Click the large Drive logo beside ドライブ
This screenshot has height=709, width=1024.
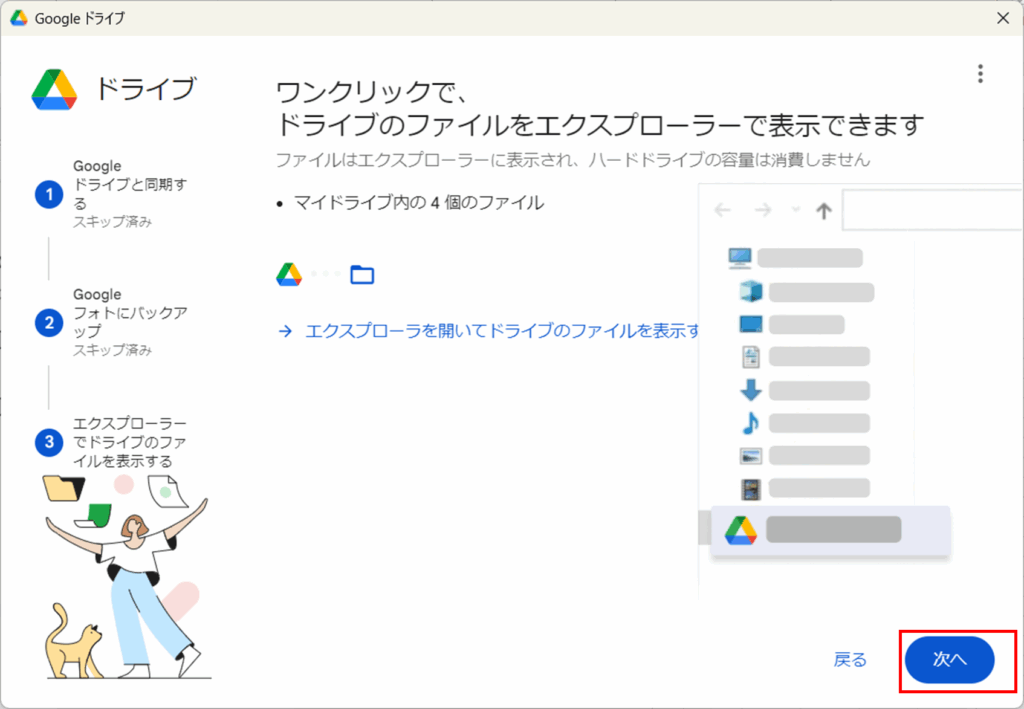pyautogui.click(x=54, y=89)
